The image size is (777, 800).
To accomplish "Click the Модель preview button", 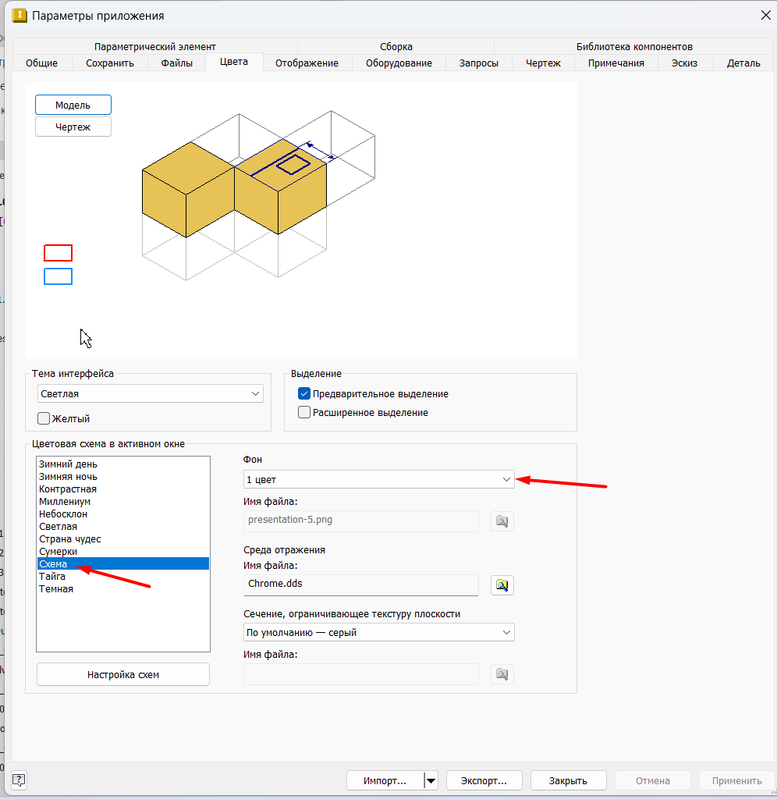I will pos(73,105).
